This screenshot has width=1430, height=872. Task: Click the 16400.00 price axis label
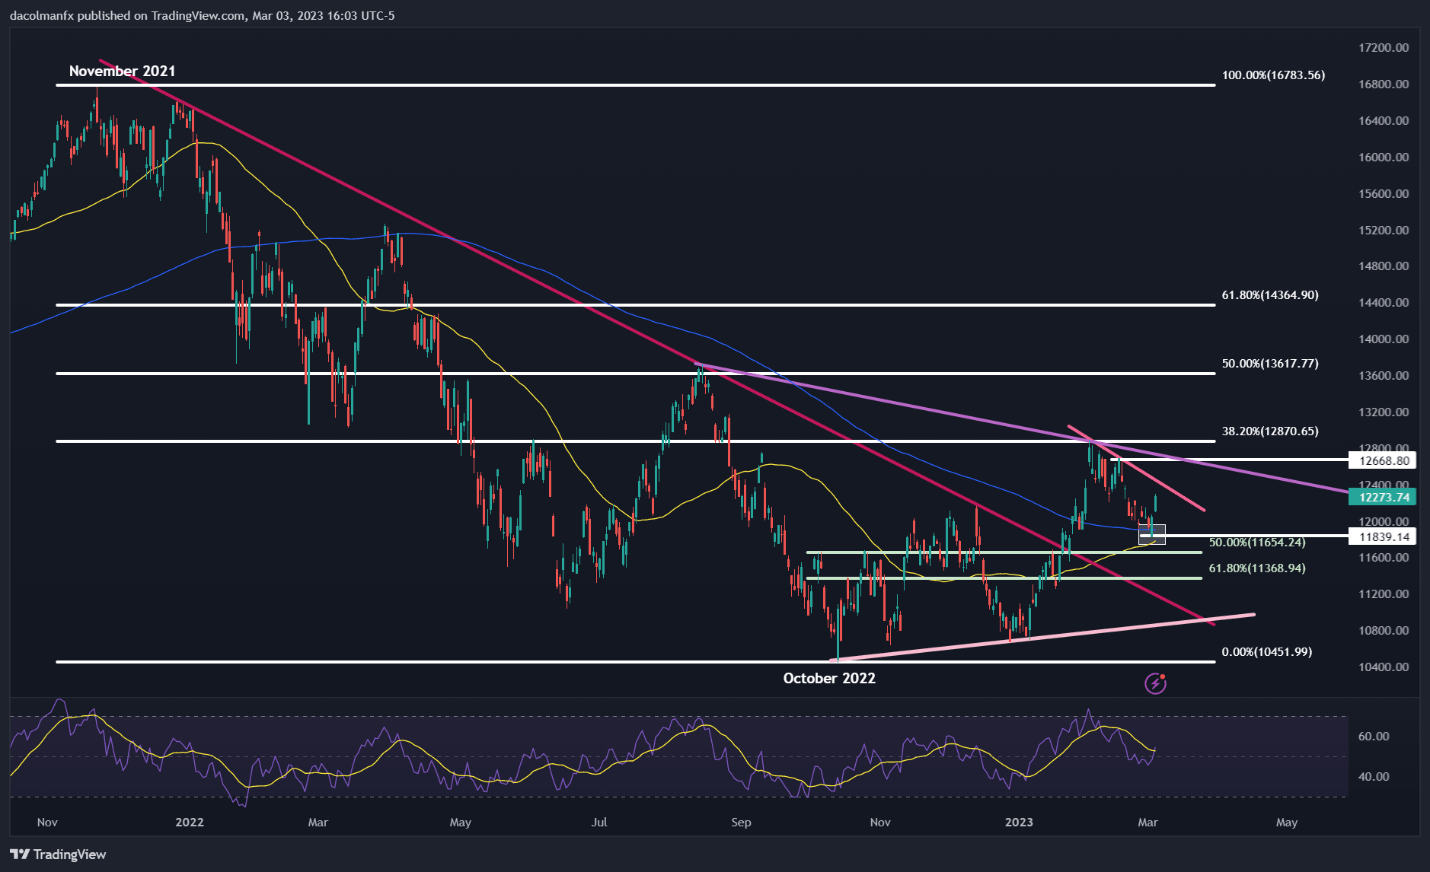(1384, 121)
